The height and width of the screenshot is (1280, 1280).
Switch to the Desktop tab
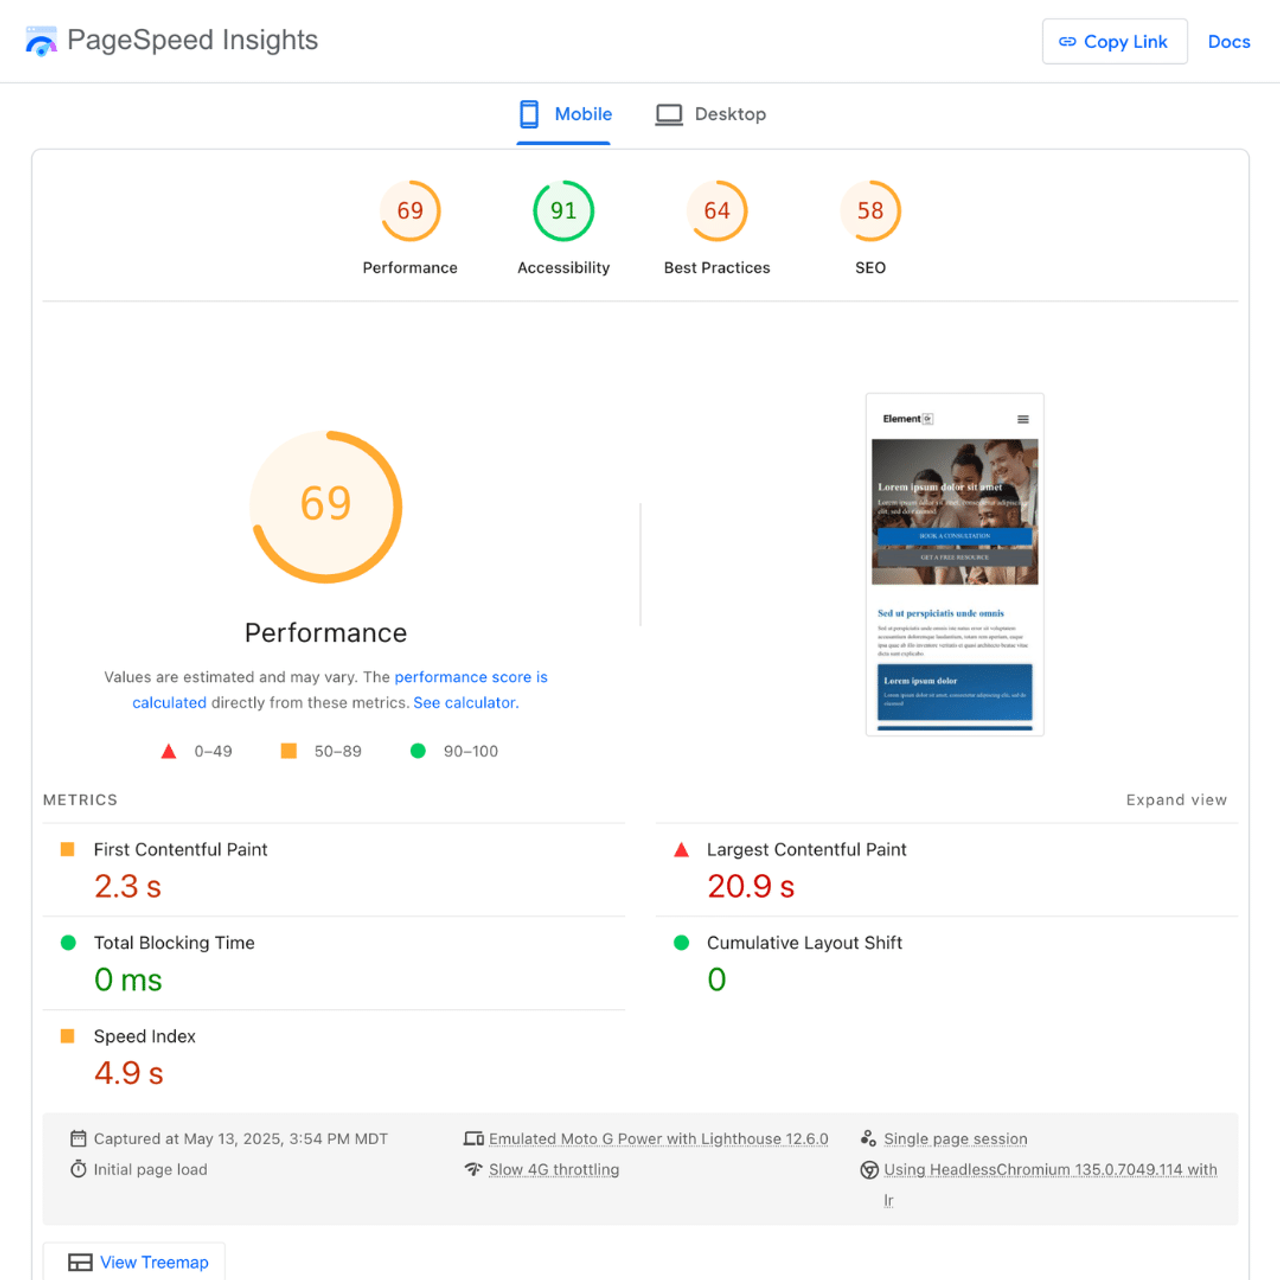(x=711, y=114)
